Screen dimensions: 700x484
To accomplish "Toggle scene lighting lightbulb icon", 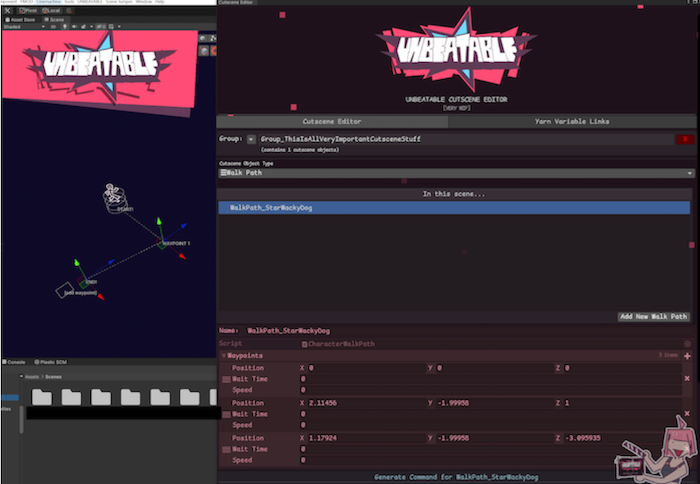I will [x=65, y=27].
